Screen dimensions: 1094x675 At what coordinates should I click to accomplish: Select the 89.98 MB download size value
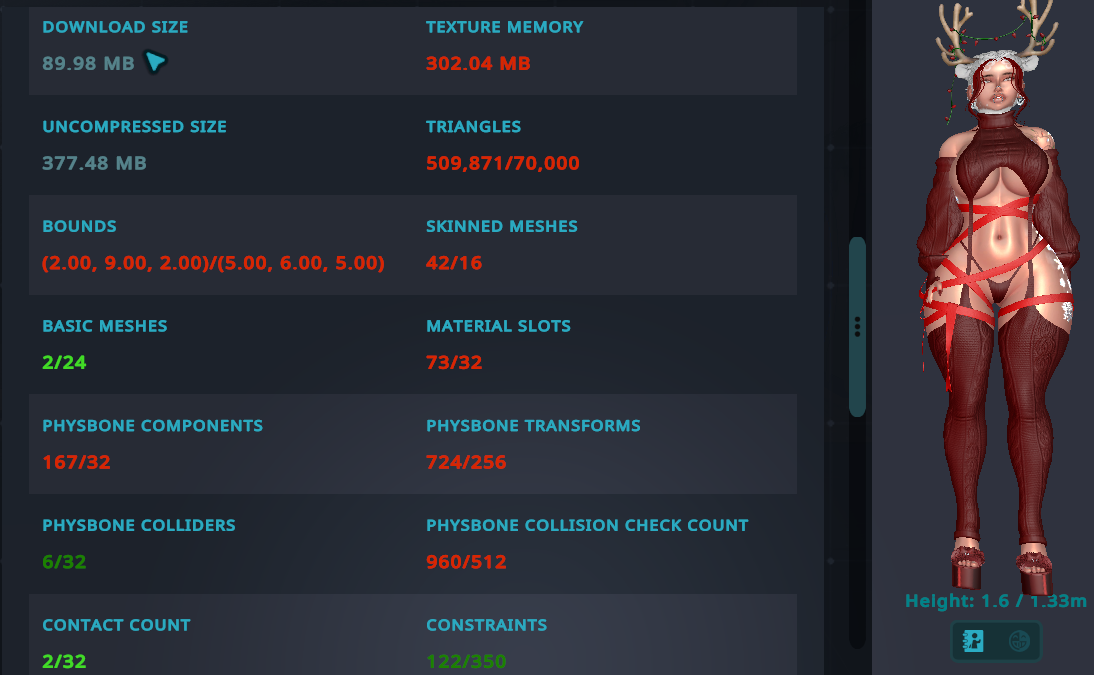point(88,64)
